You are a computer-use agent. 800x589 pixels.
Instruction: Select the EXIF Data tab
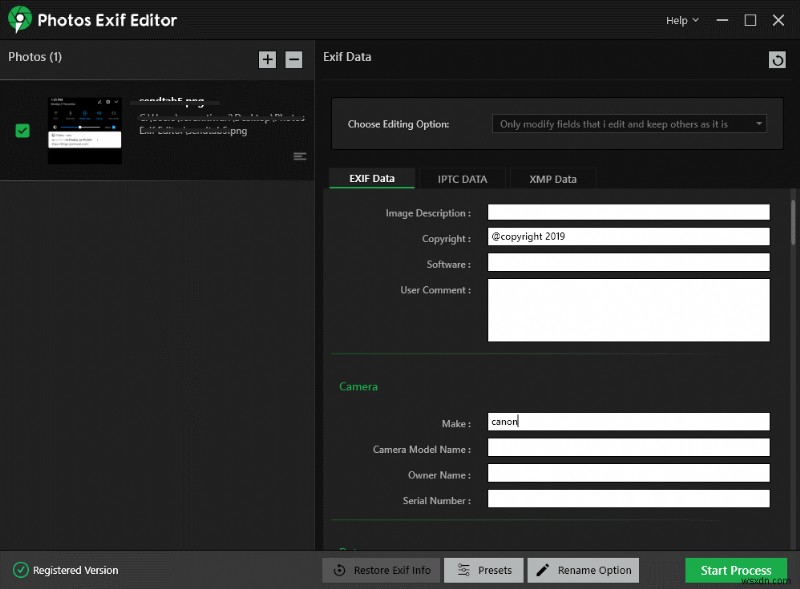pos(371,179)
